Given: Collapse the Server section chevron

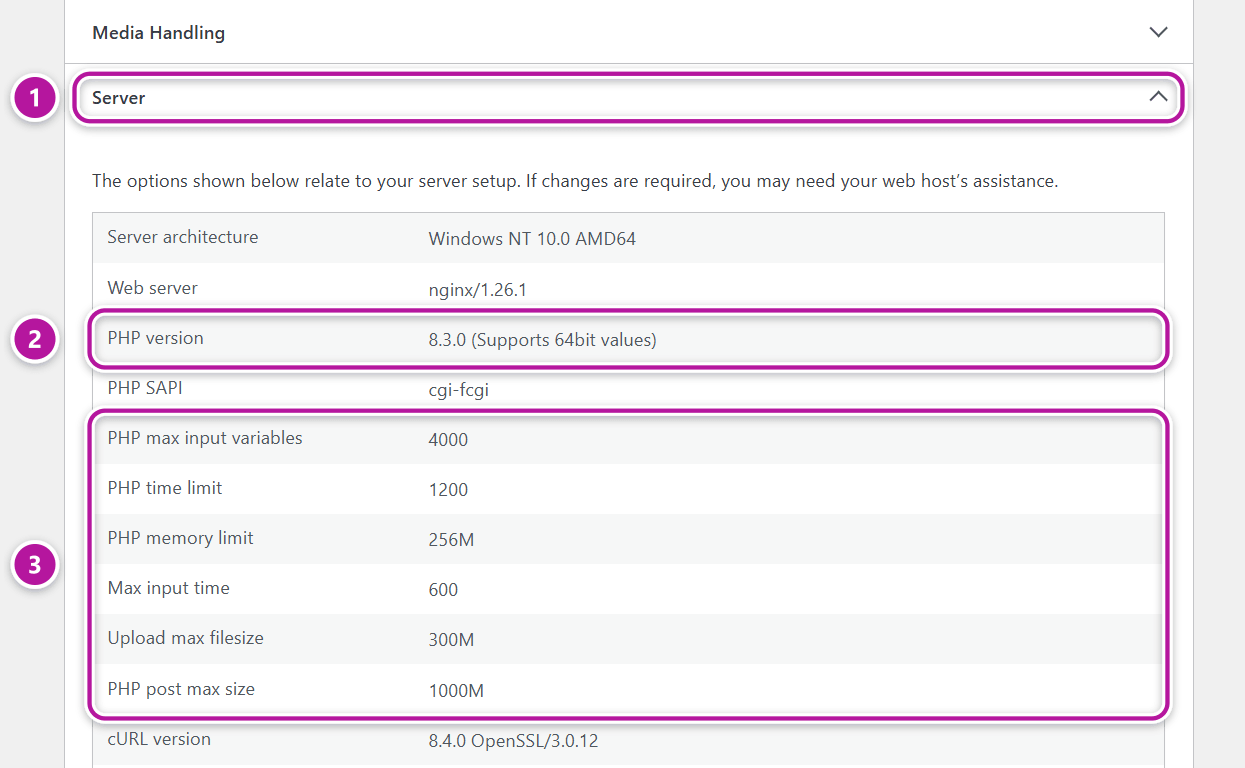Looking at the screenshot, I should pos(1158,97).
